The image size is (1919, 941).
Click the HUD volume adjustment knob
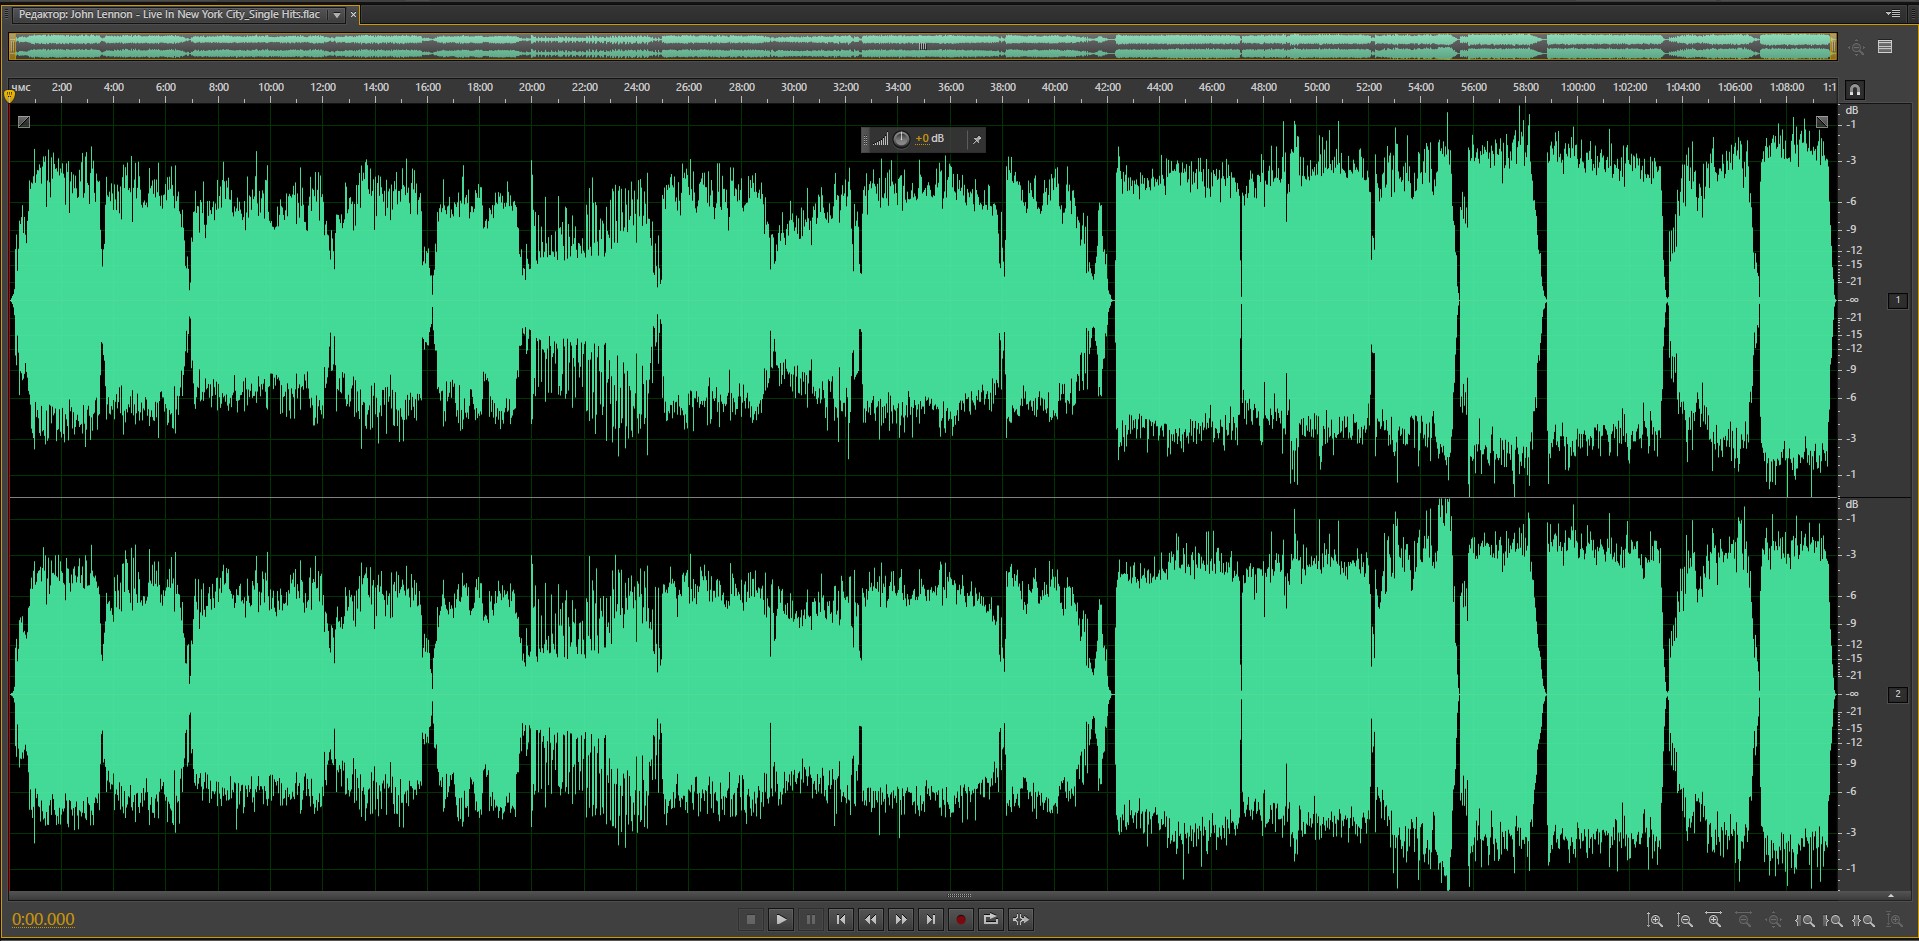901,139
